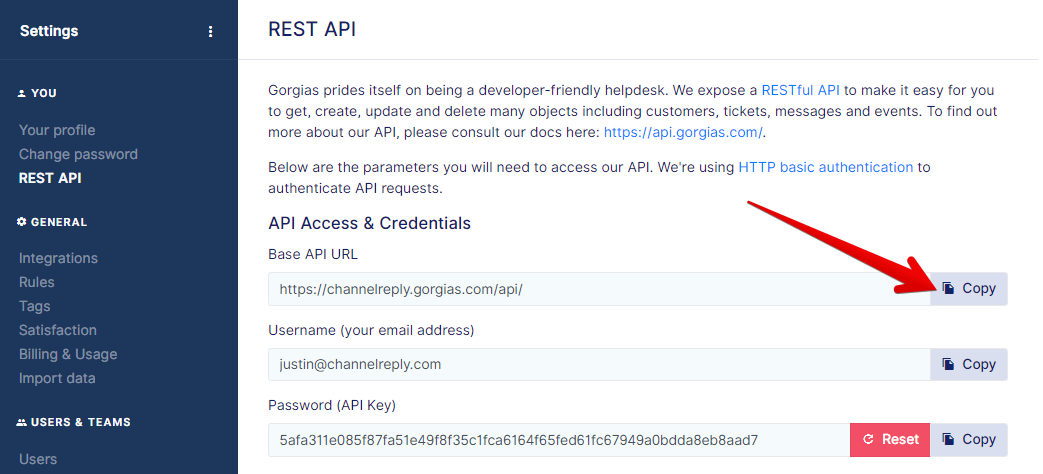This screenshot has height=474, width=1043.
Task: Navigate to Tags settings
Action: pyautogui.click(x=35, y=306)
